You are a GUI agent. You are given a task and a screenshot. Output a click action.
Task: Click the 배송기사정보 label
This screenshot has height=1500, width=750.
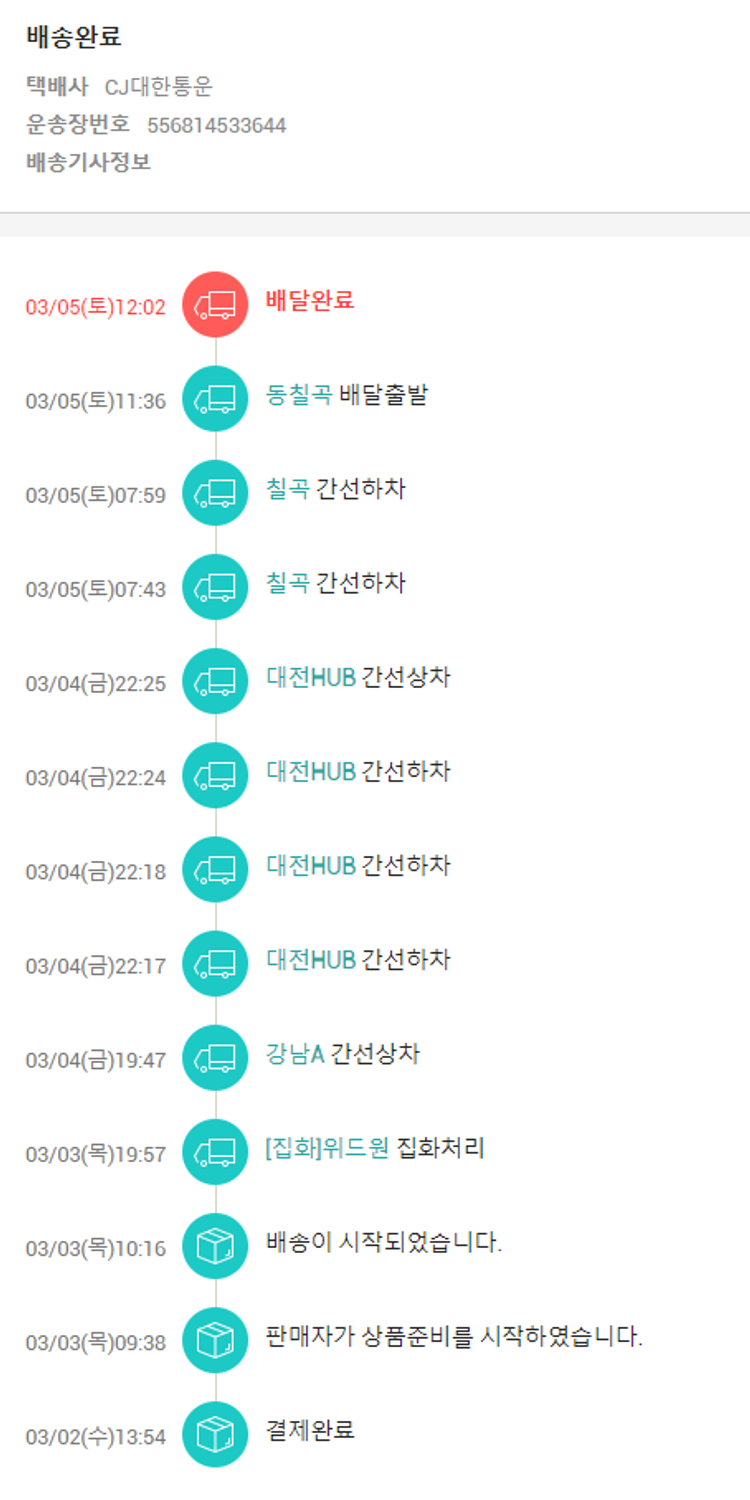88,162
